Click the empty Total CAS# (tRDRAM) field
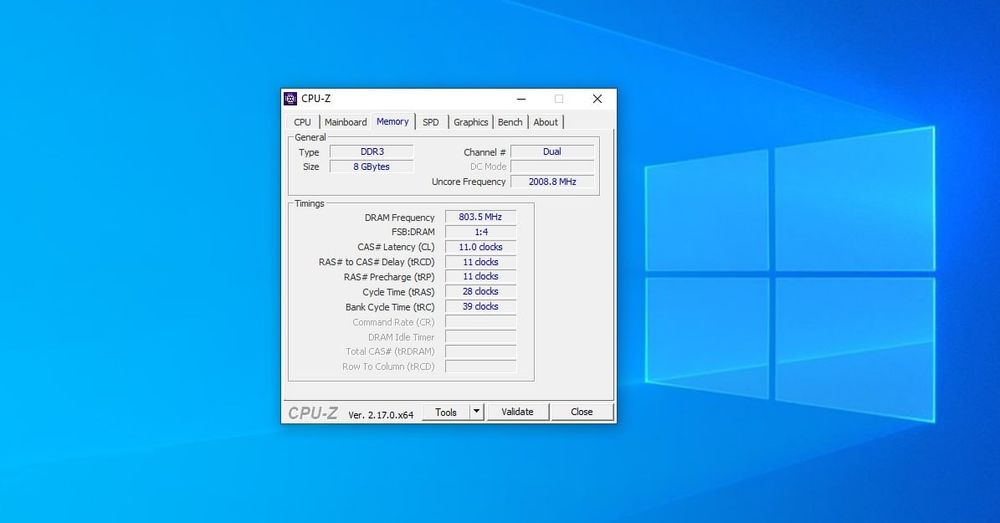Screen dimensions: 1000x523 [x=480, y=351]
